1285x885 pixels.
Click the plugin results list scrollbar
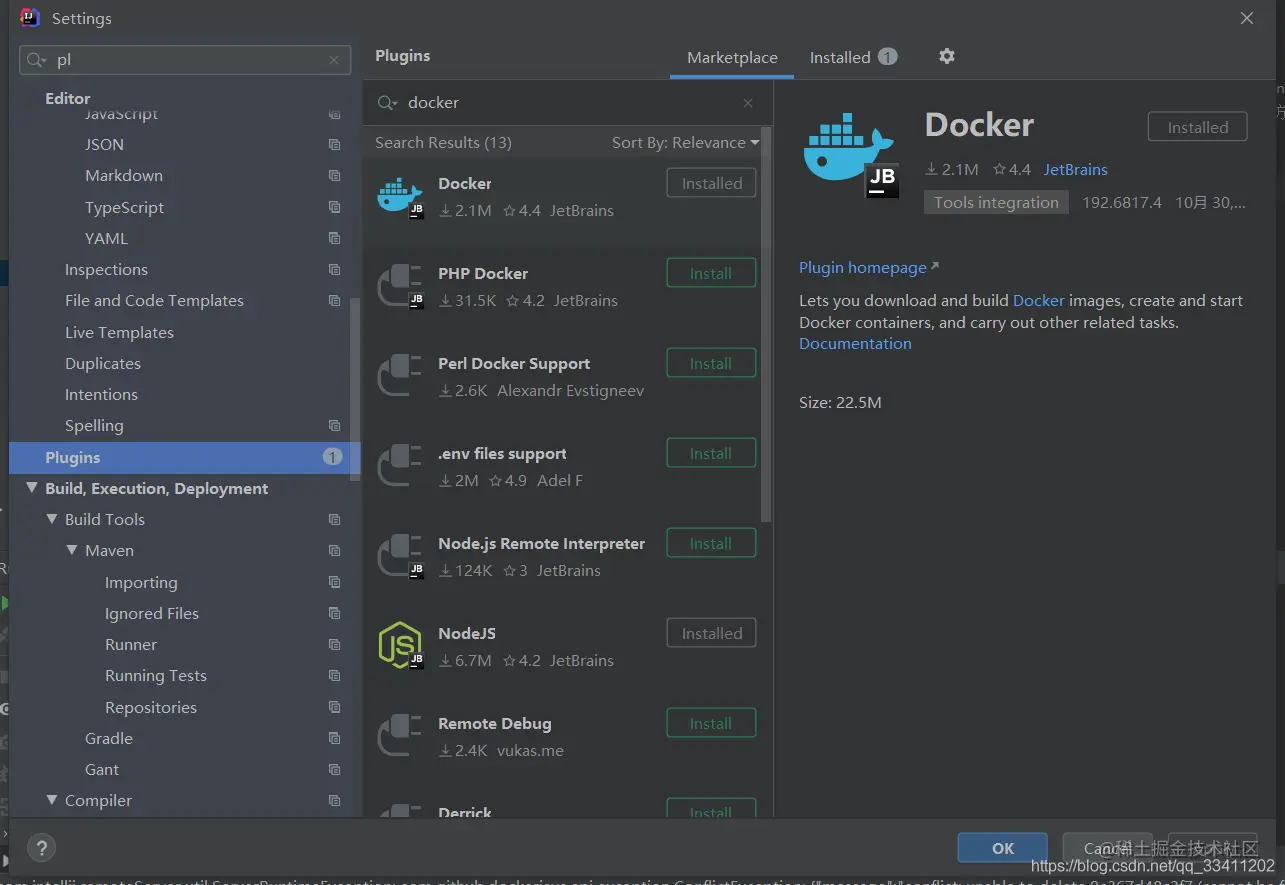pyautogui.click(x=767, y=325)
